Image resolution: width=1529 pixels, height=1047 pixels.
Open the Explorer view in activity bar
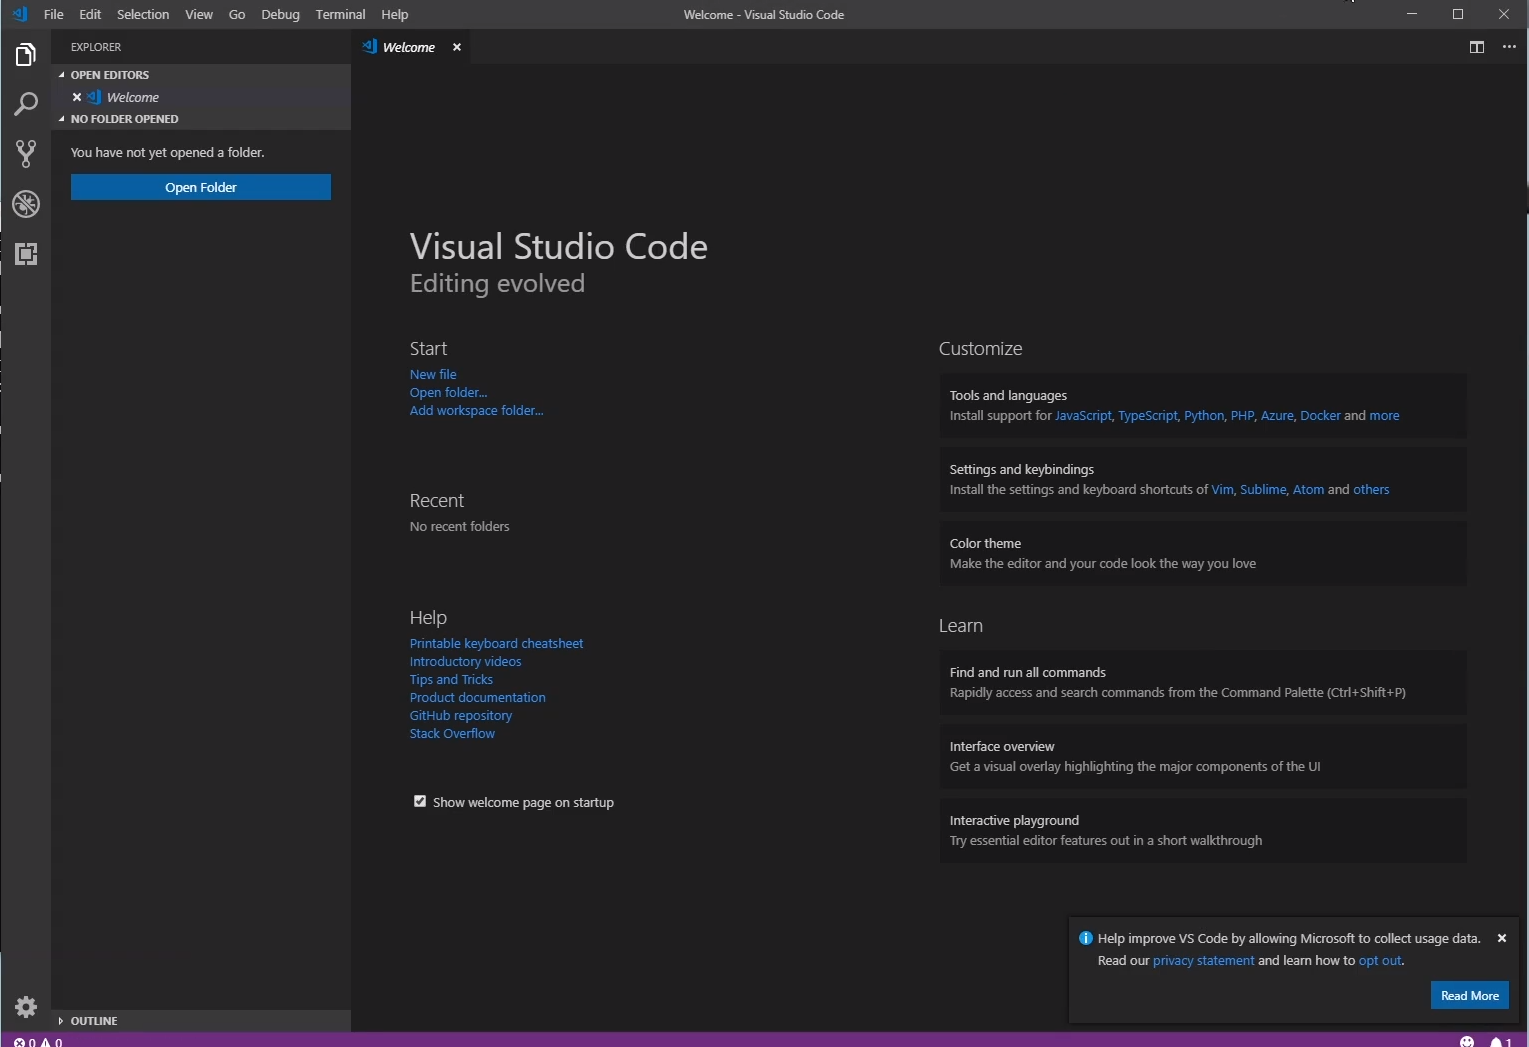tap(26, 54)
